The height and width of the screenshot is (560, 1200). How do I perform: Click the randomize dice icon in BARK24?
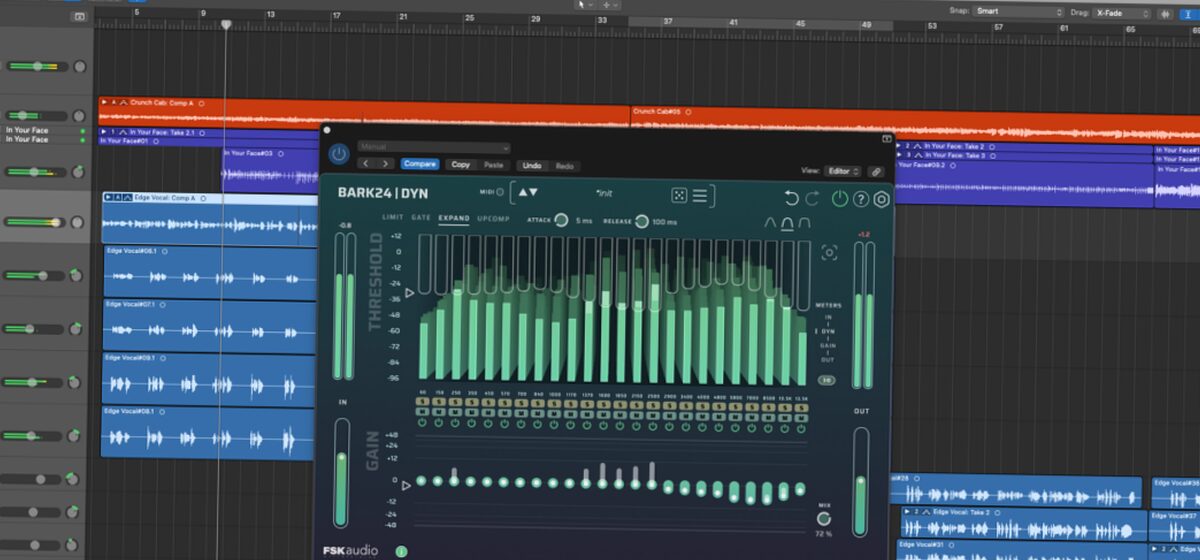point(678,195)
